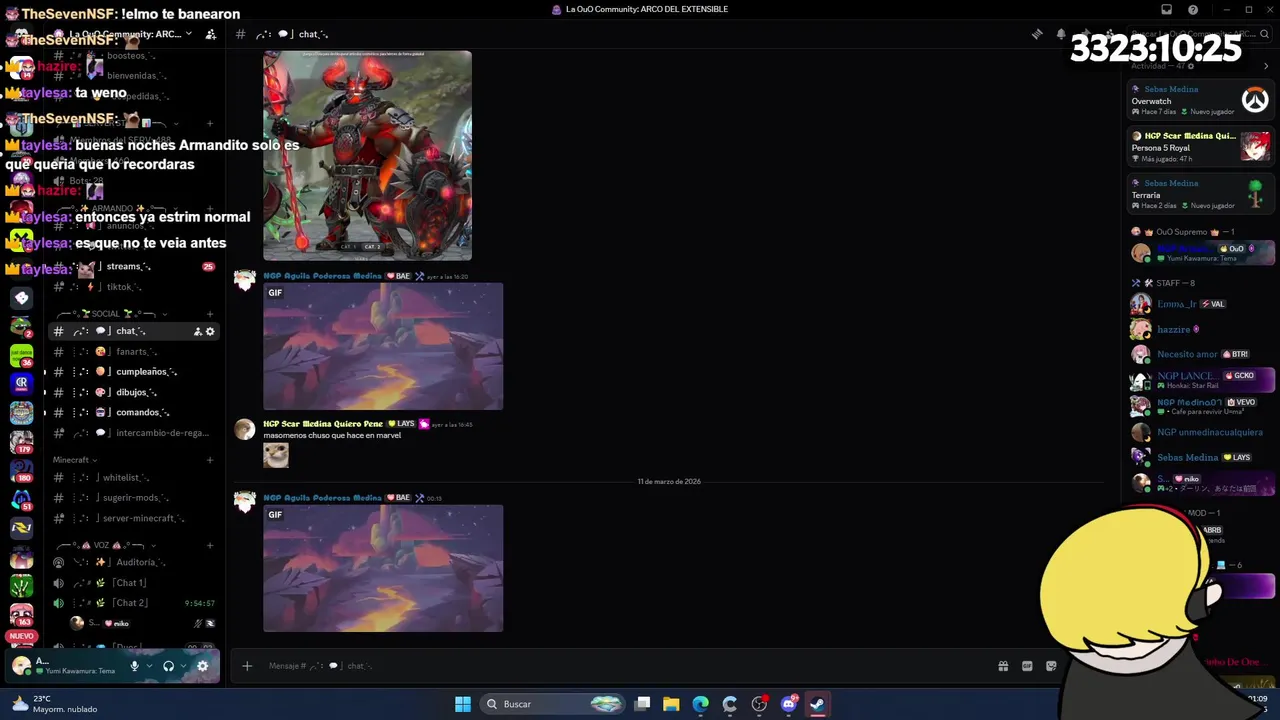1280x720 pixels.
Task: Open user settings gear
Action: coord(203,666)
